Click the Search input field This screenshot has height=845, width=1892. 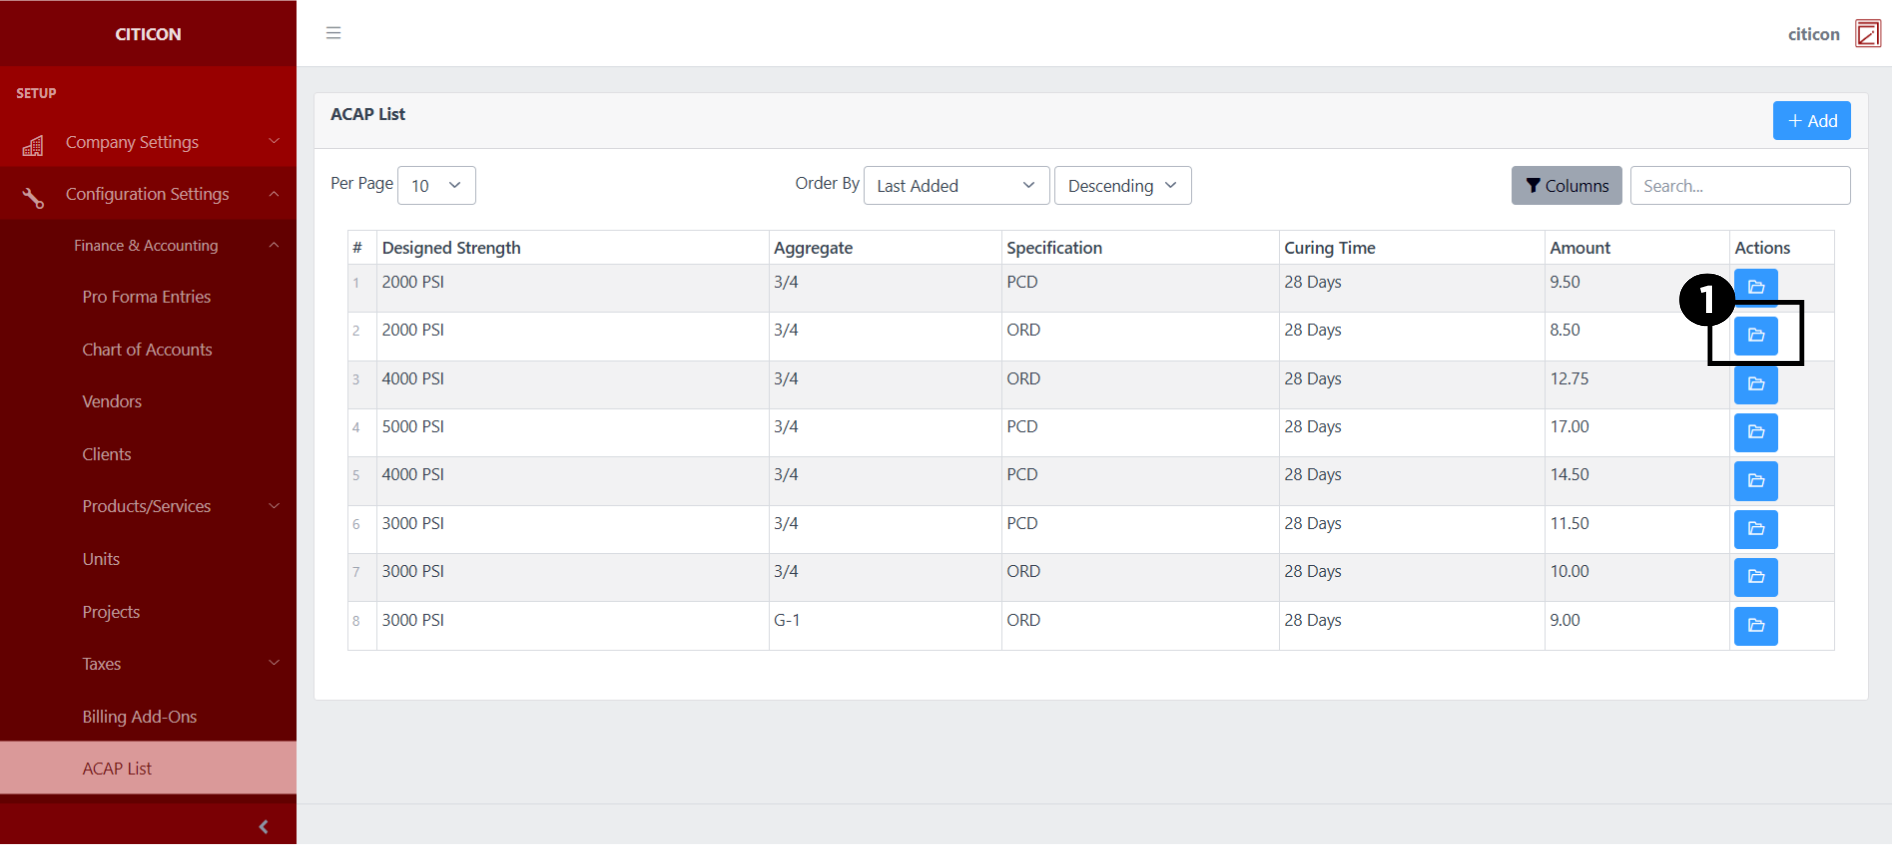point(1739,186)
